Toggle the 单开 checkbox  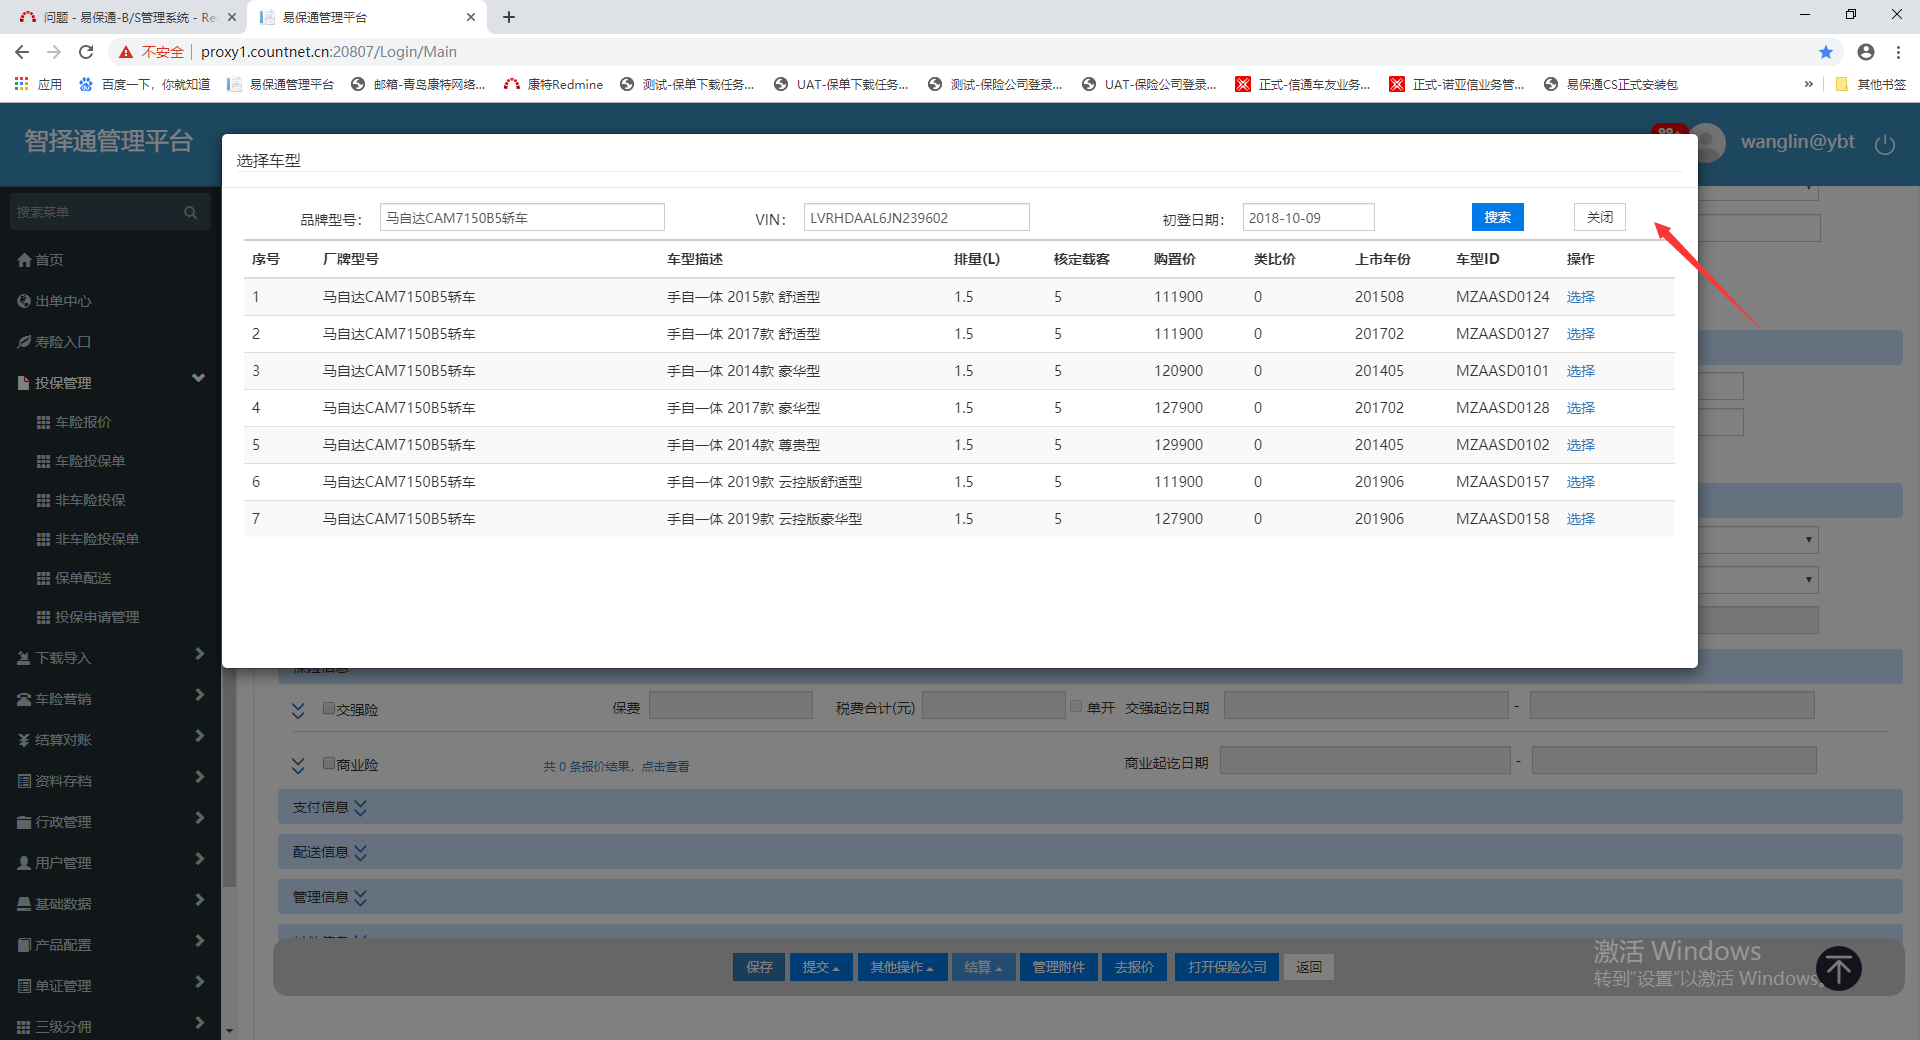pyautogui.click(x=1076, y=707)
